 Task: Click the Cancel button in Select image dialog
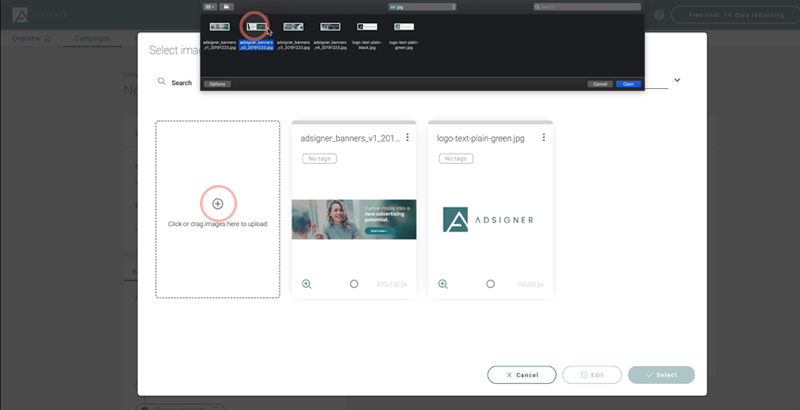[522, 375]
